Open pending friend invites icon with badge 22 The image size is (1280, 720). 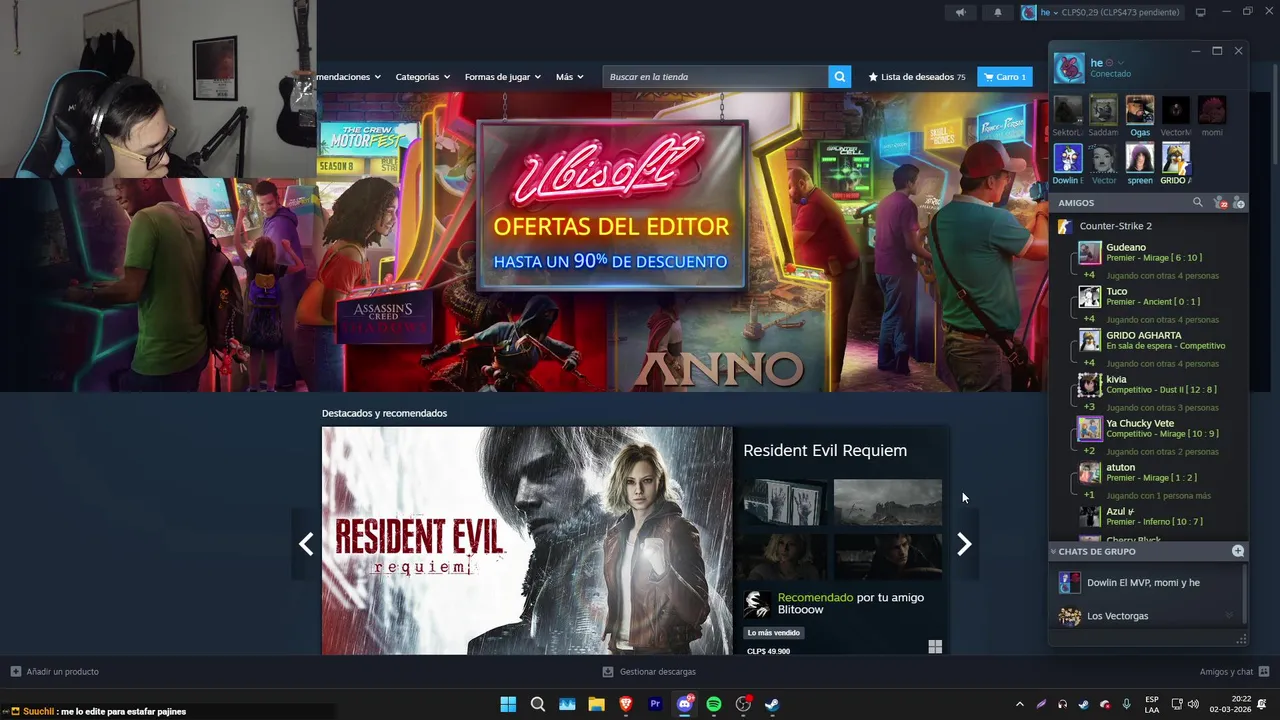point(1219,203)
